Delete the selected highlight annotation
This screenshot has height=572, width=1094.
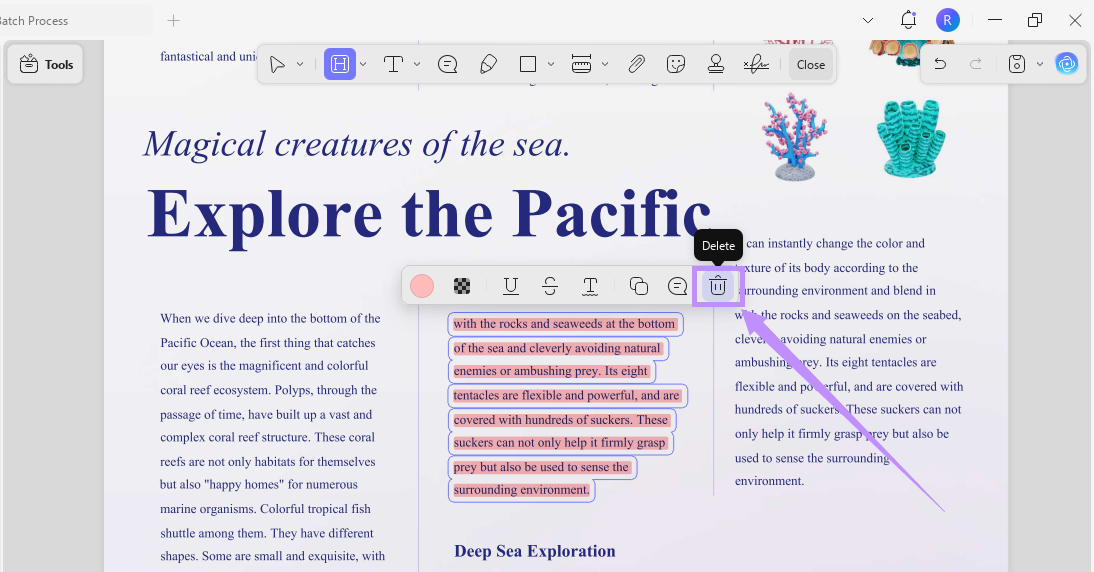click(x=718, y=286)
